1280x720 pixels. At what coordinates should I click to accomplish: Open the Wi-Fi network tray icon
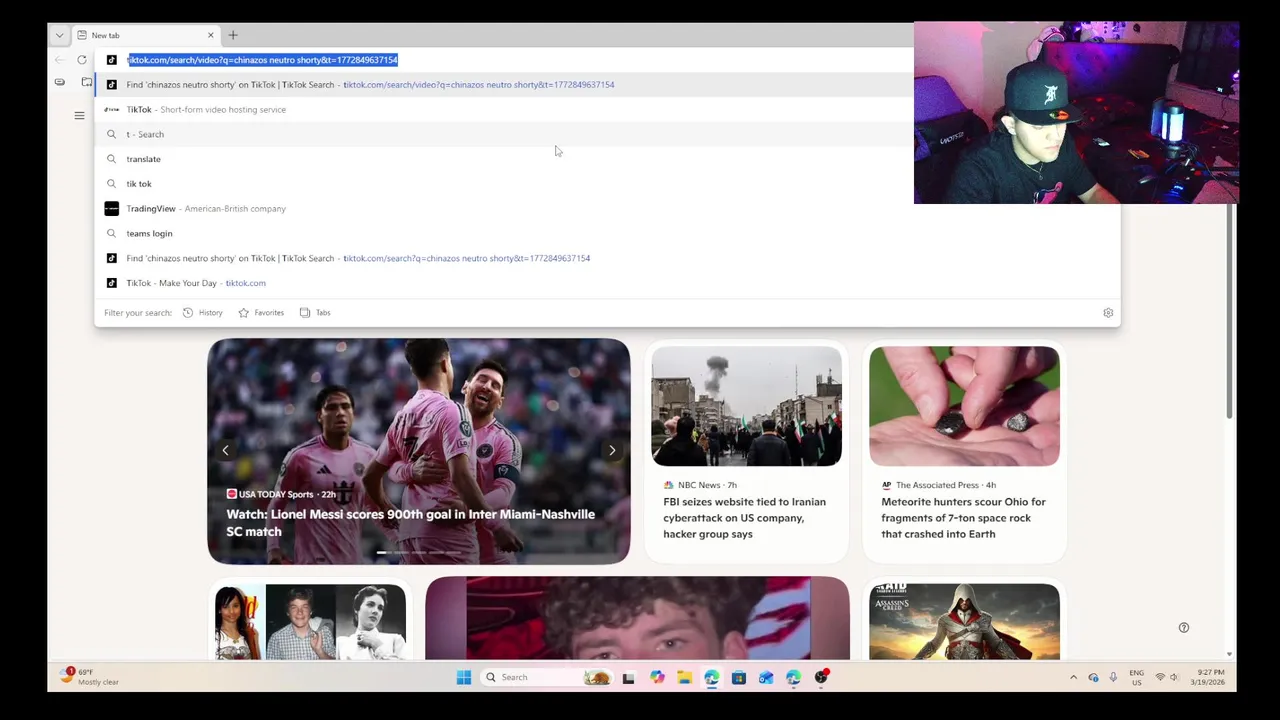(1160, 677)
